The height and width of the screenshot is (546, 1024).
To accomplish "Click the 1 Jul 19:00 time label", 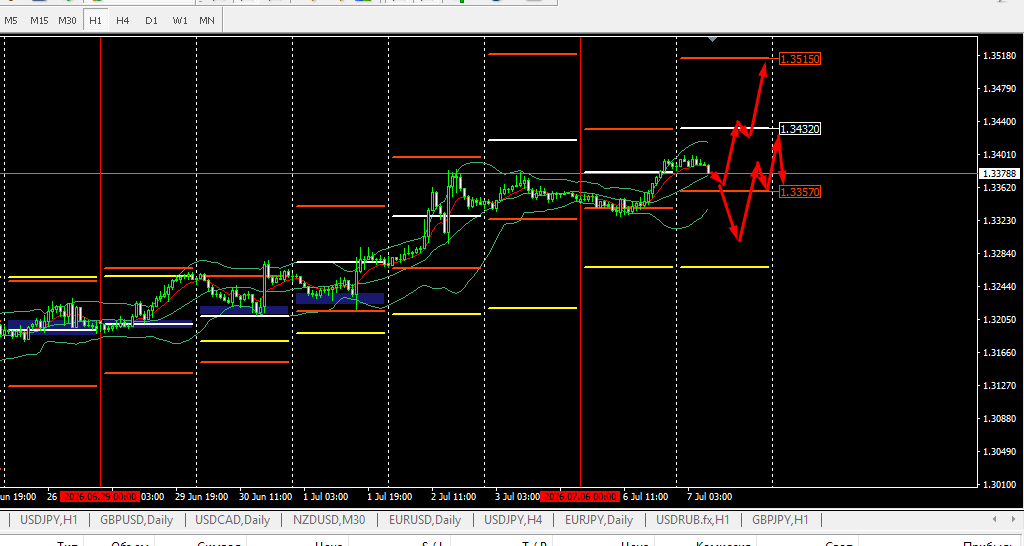I will [x=389, y=496].
